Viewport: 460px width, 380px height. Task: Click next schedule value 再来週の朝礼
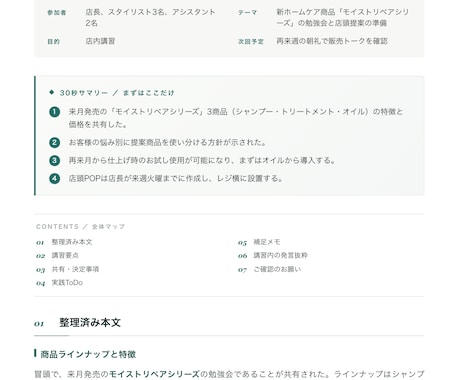[332, 41]
